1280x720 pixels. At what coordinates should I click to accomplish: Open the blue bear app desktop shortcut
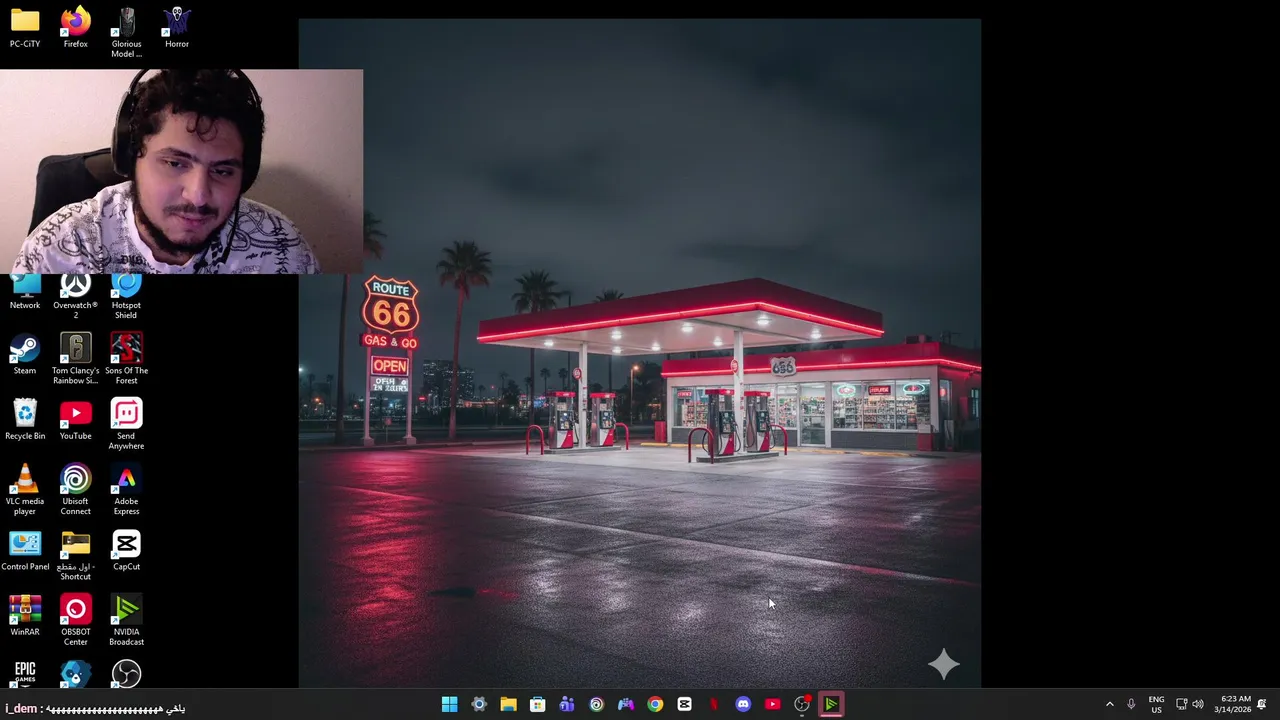tap(75, 673)
